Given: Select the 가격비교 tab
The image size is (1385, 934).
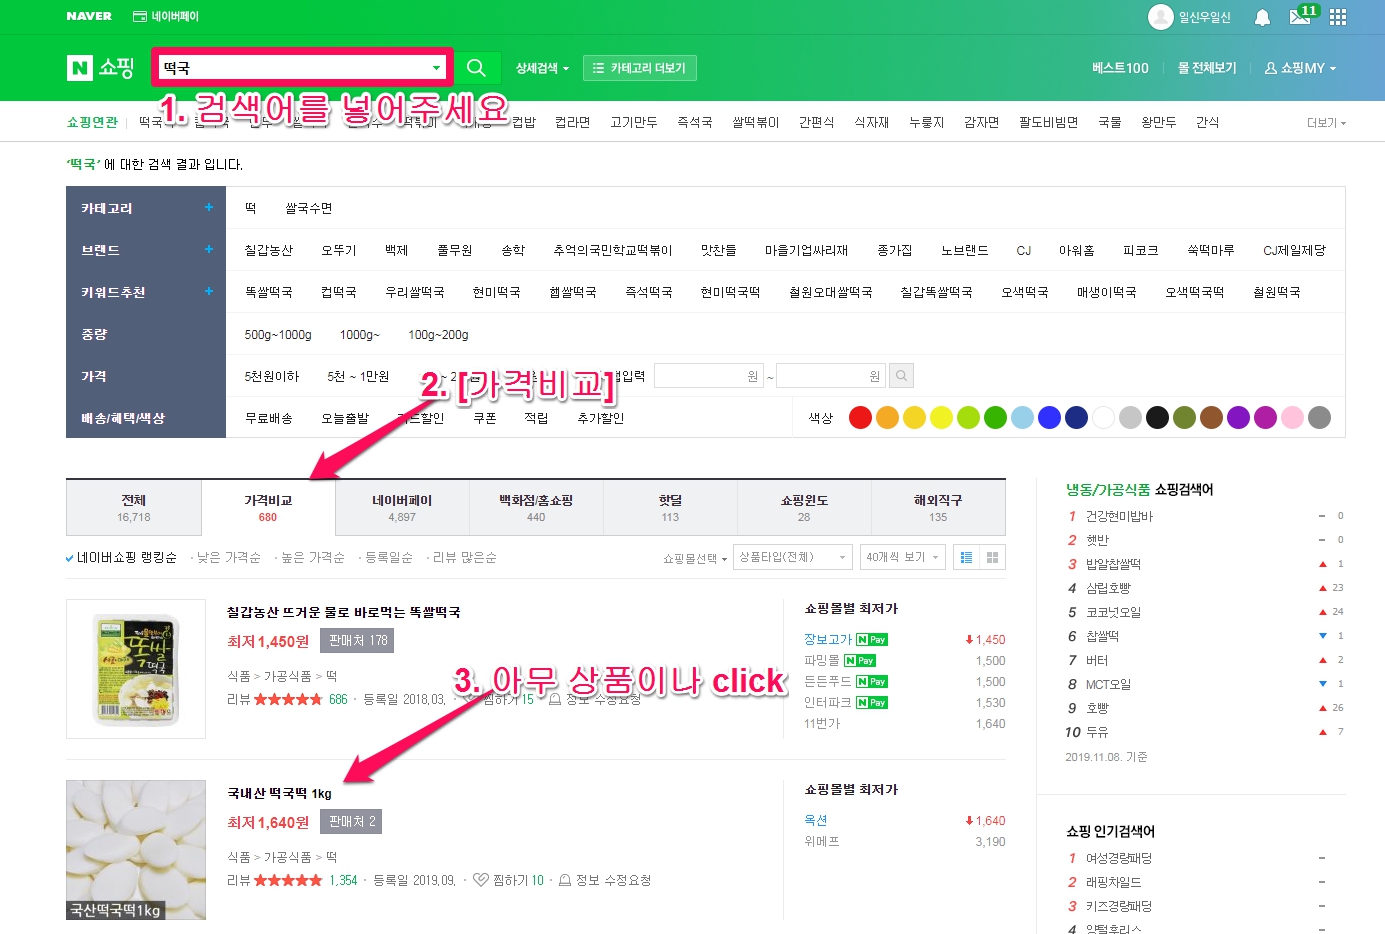Looking at the screenshot, I should point(268,507).
